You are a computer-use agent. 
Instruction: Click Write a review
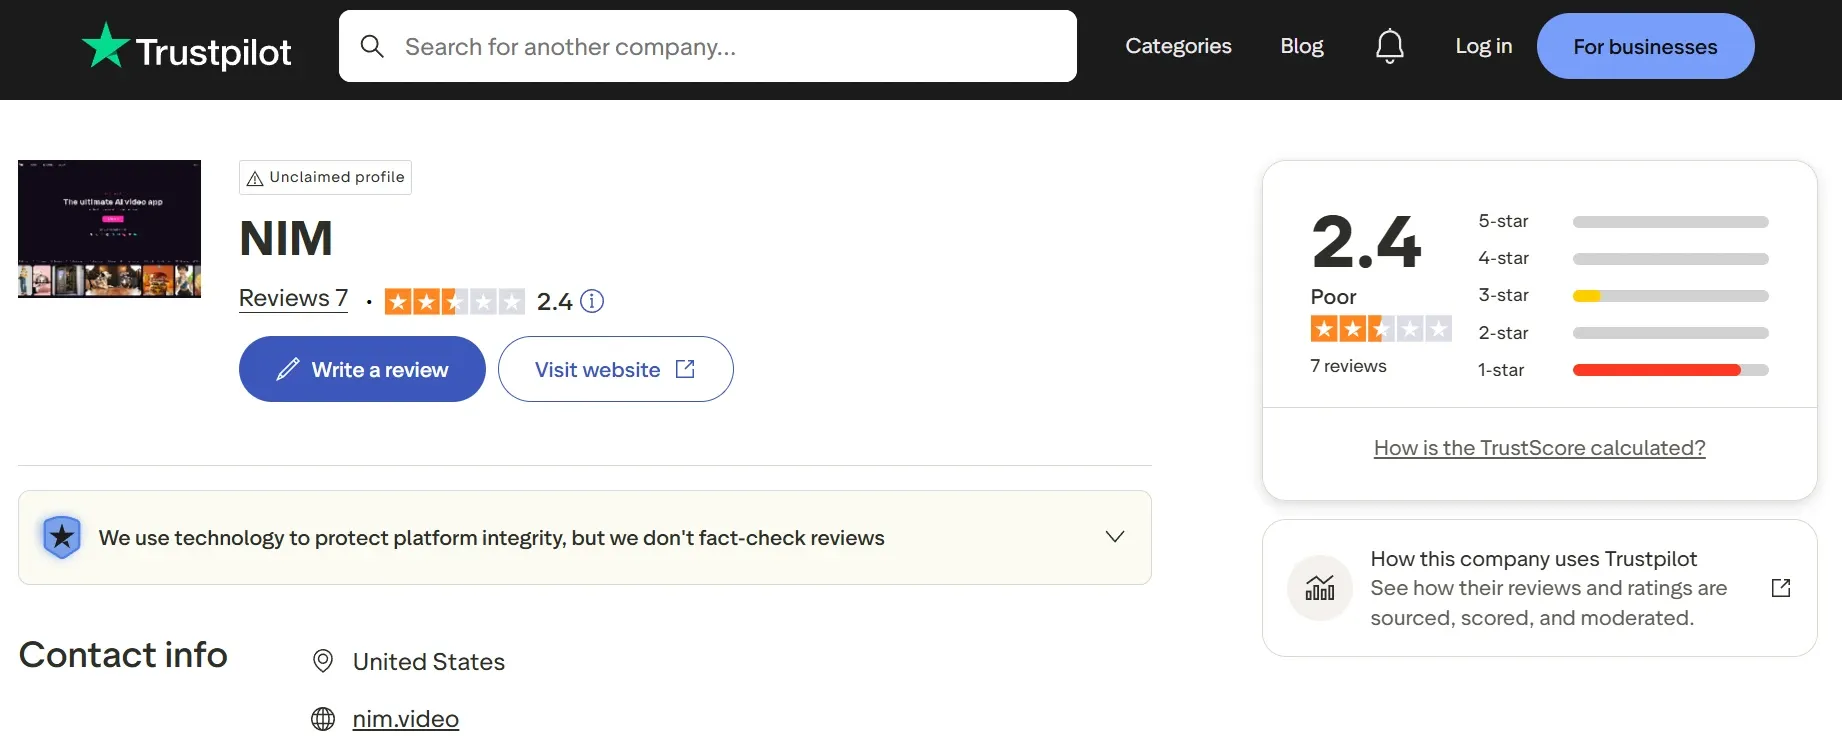[x=362, y=369]
